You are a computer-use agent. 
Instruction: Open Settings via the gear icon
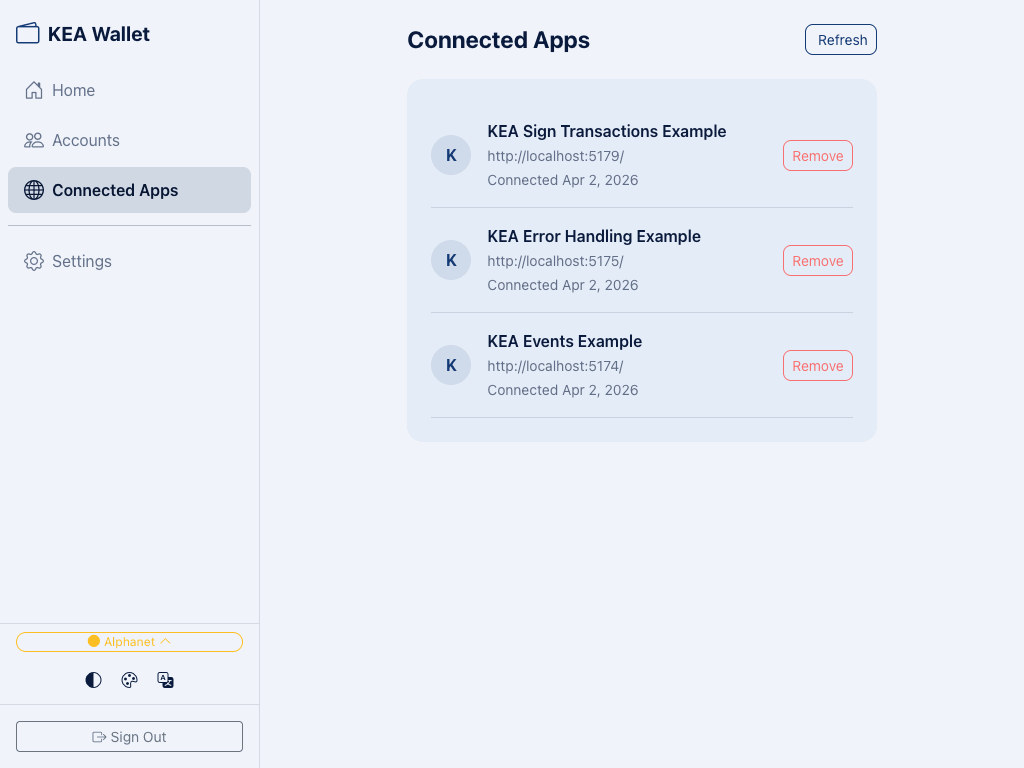pos(33,261)
